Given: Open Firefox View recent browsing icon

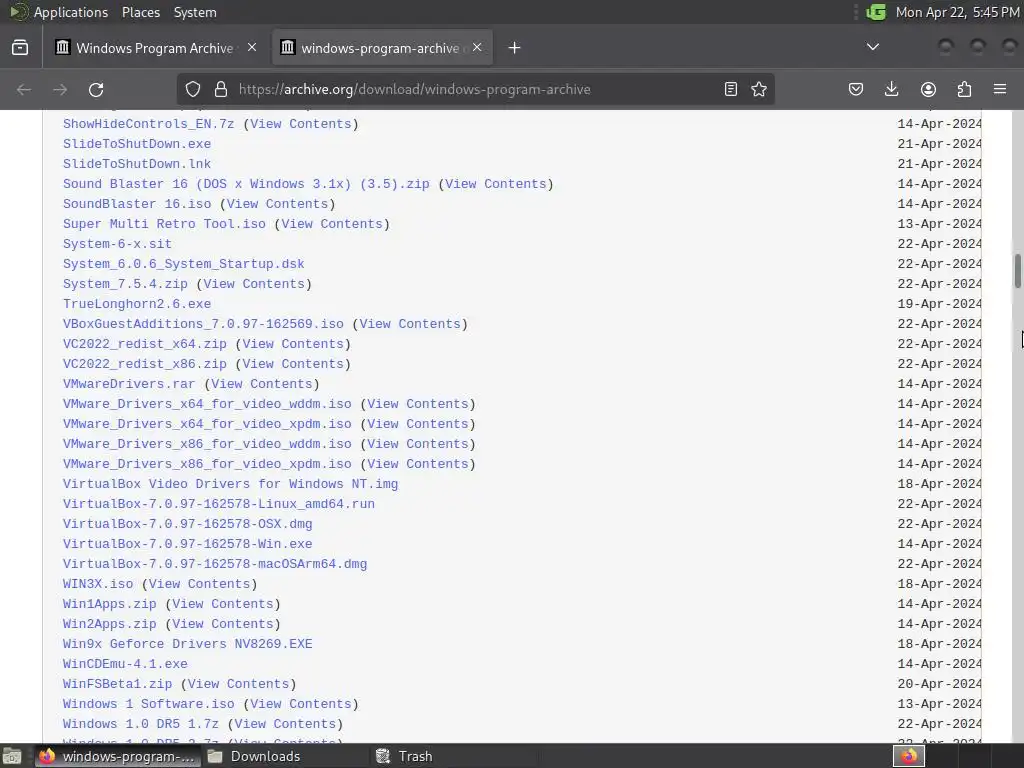Looking at the screenshot, I should click(x=20, y=48).
